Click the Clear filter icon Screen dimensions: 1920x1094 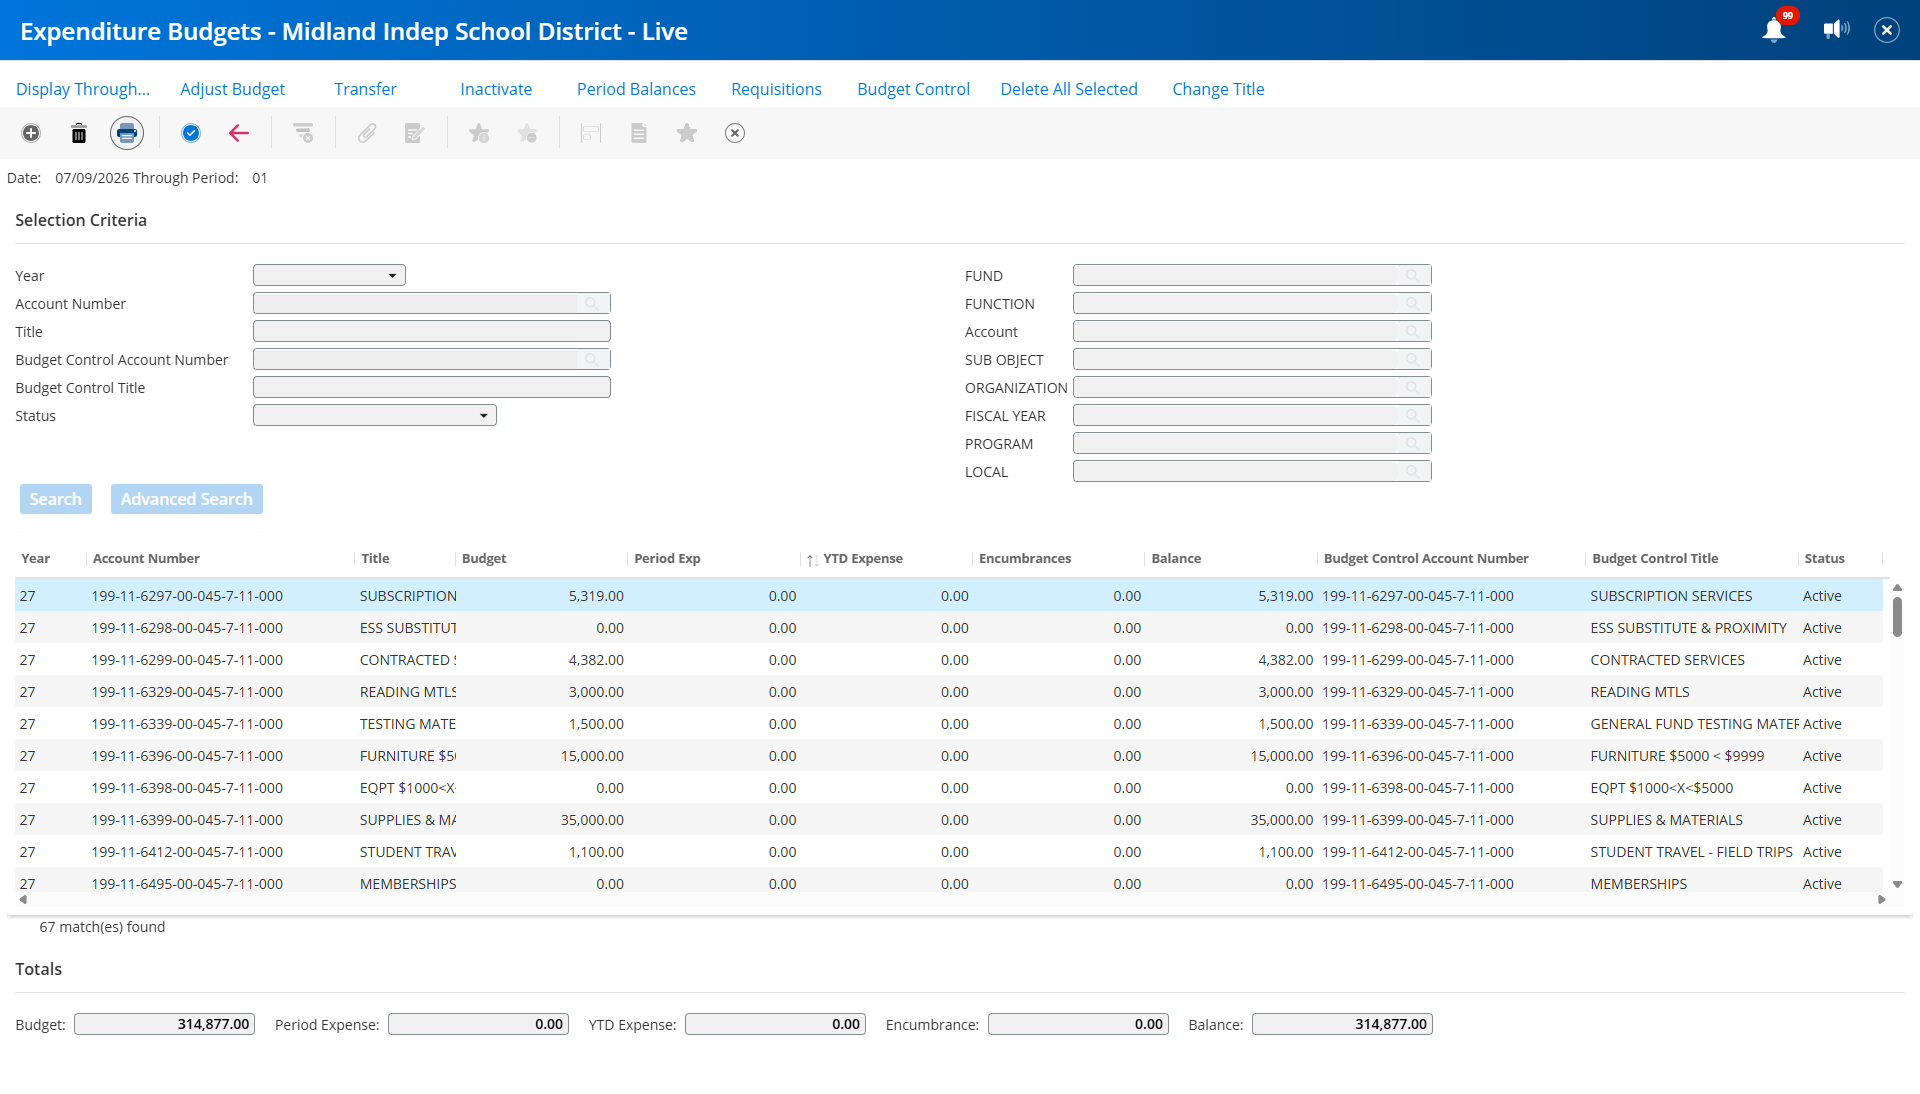[x=303, y=133]
